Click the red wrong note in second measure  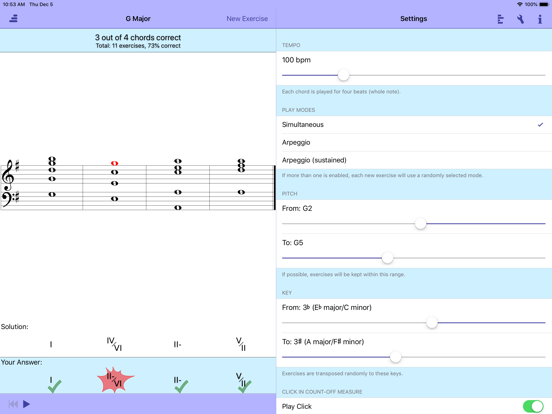114,163
